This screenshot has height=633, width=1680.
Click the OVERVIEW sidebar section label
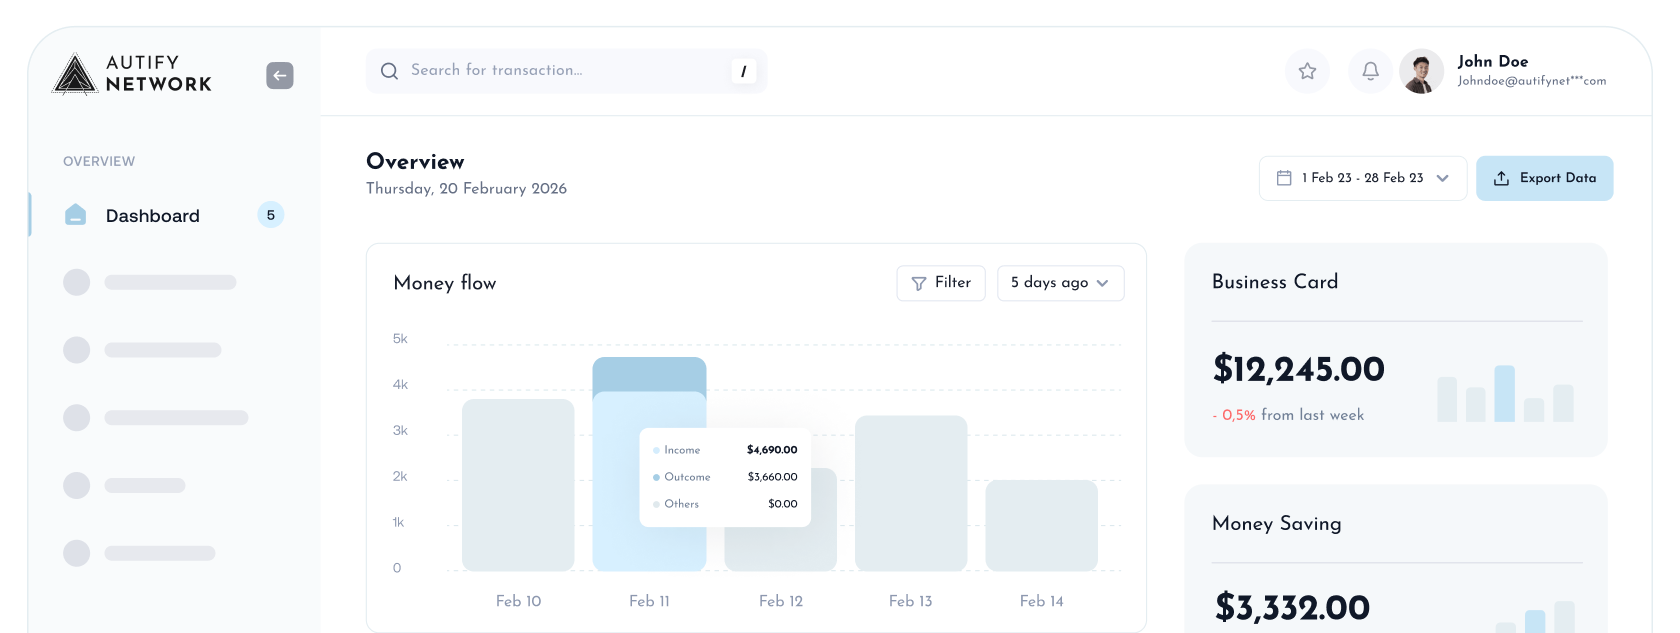[x=99, y=161]
